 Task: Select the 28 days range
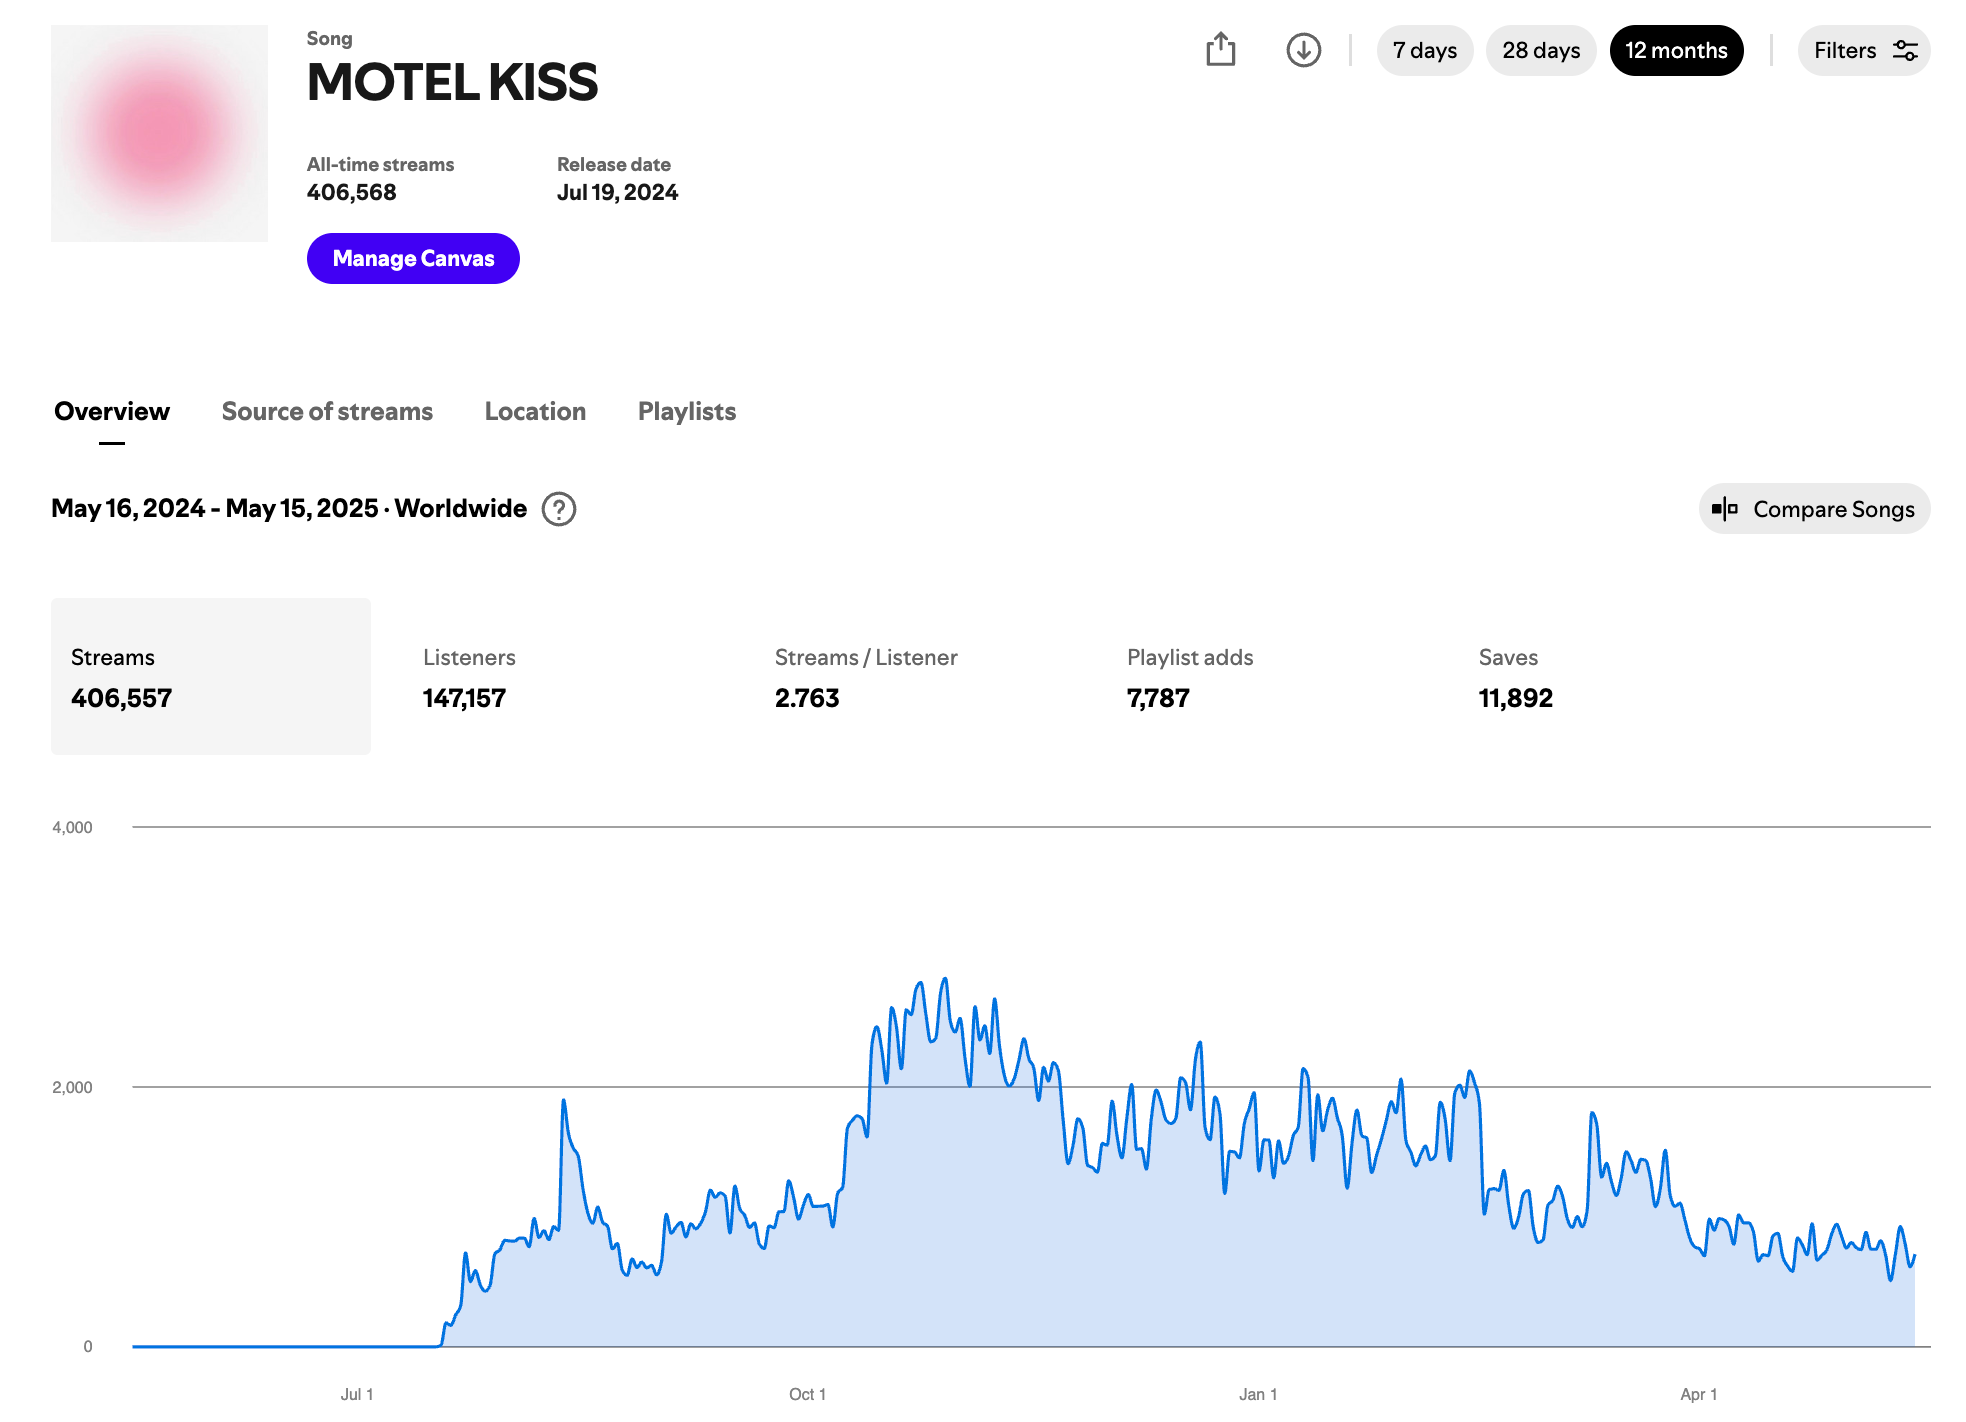[1540, 51]
